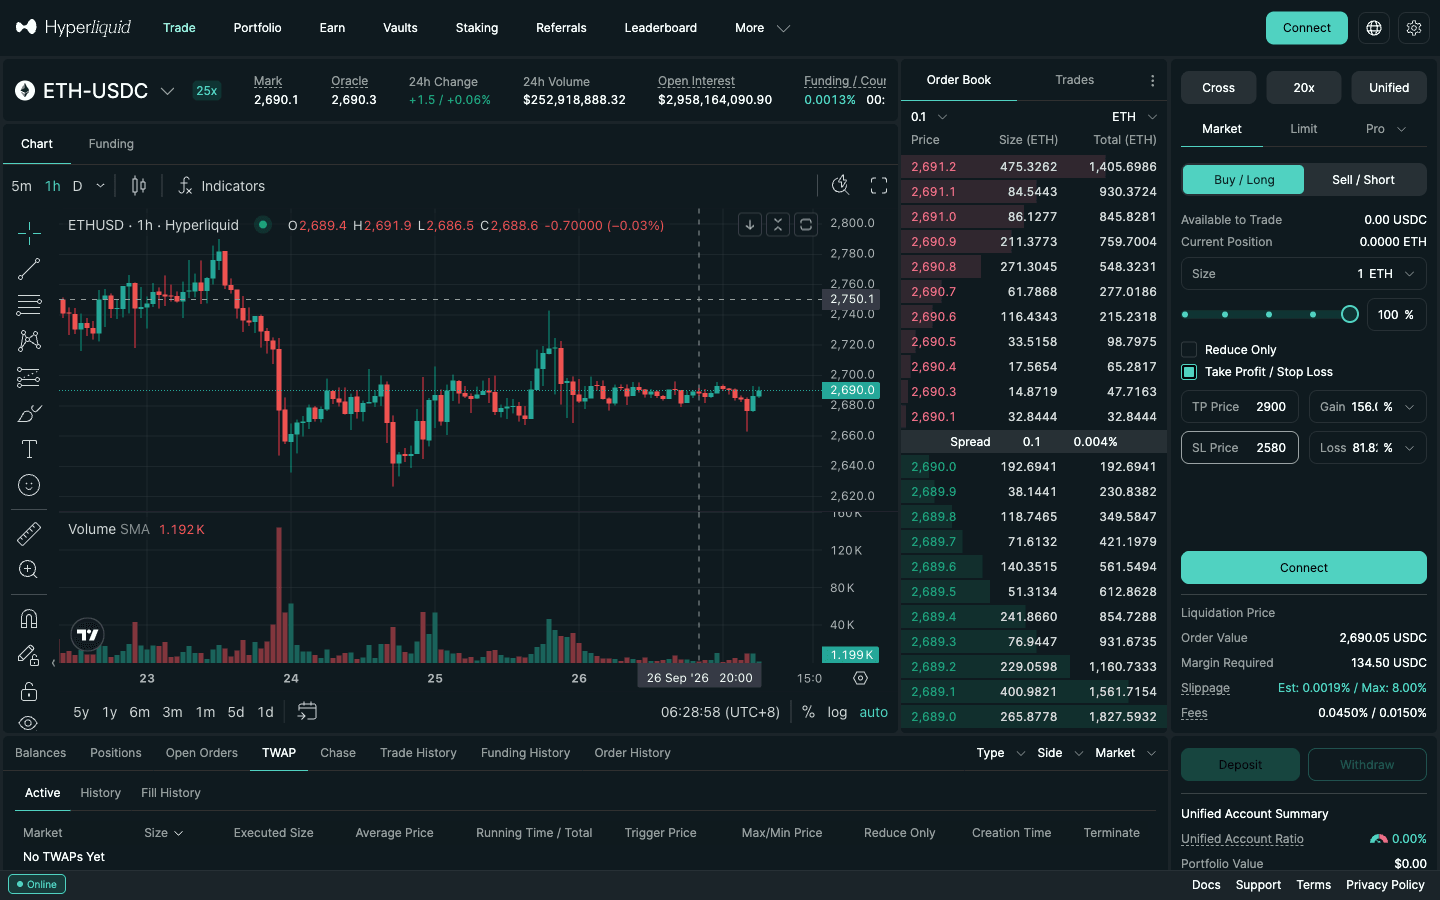Switch to the Trades tab
This screenshot has height=900, width=1440.
(x=1074, y=80)
